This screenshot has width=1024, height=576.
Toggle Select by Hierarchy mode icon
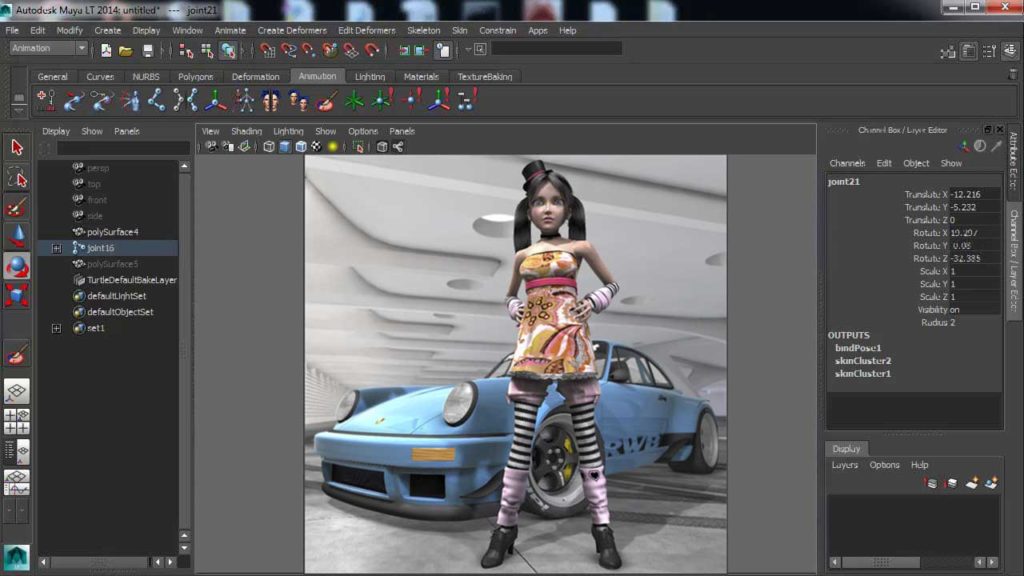[186, 50]
